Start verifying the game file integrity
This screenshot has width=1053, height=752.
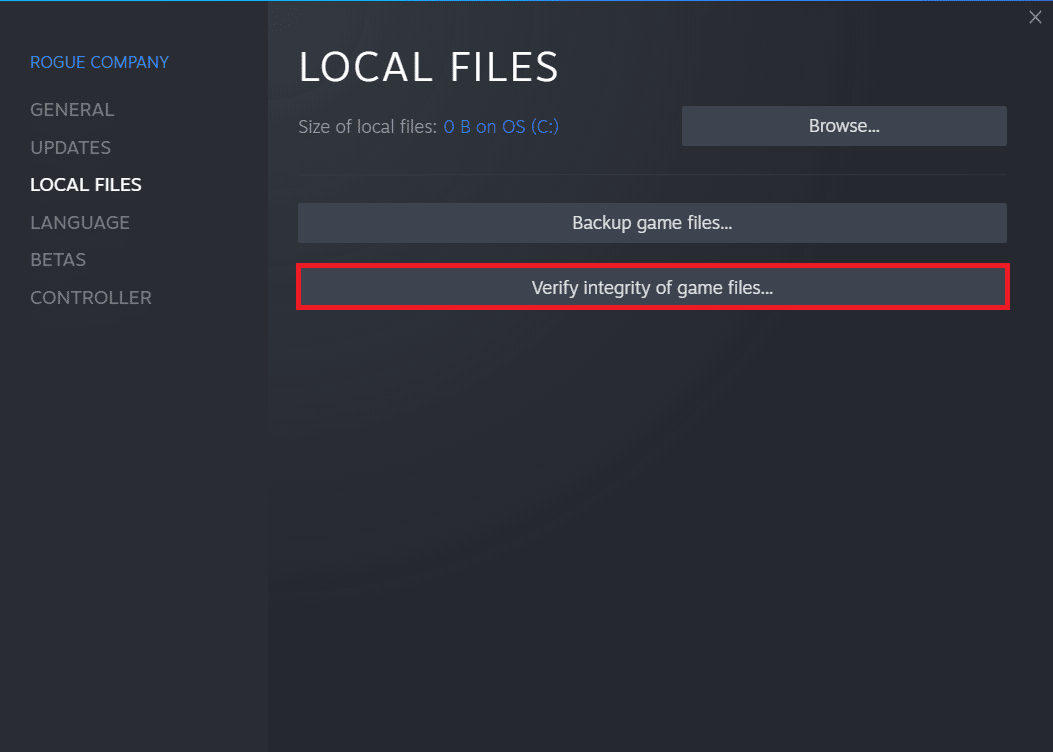coord(652,288)
